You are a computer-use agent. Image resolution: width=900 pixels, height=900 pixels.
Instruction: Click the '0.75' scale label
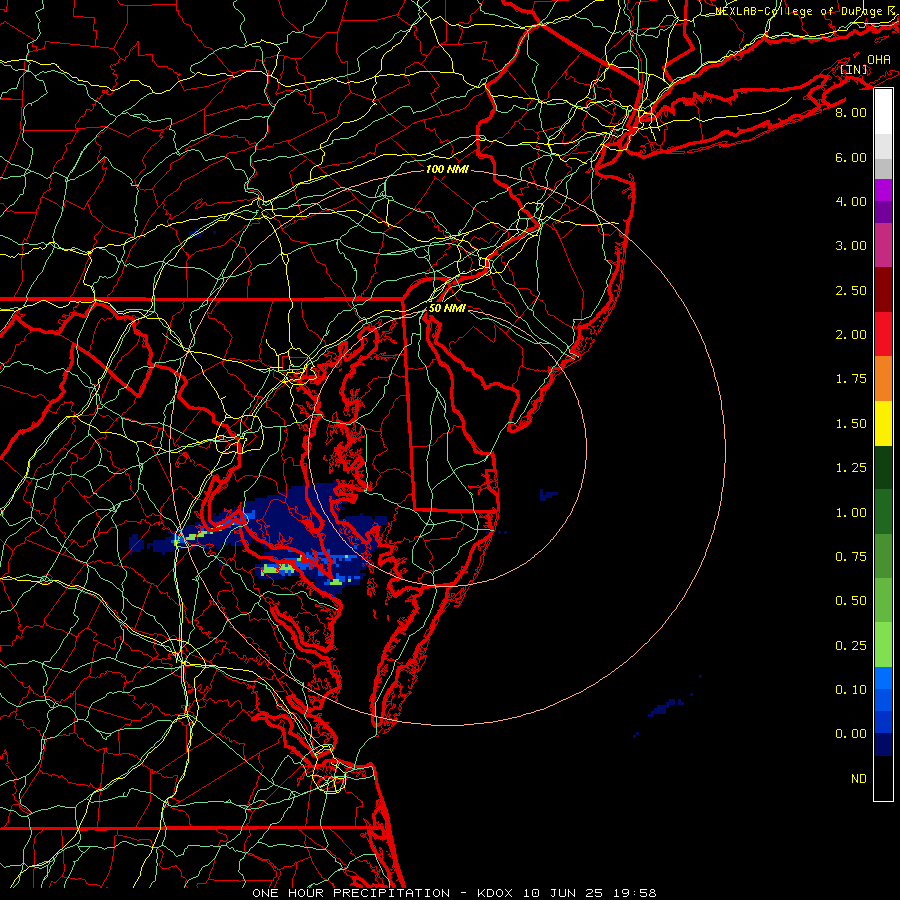tap(851, 557)
